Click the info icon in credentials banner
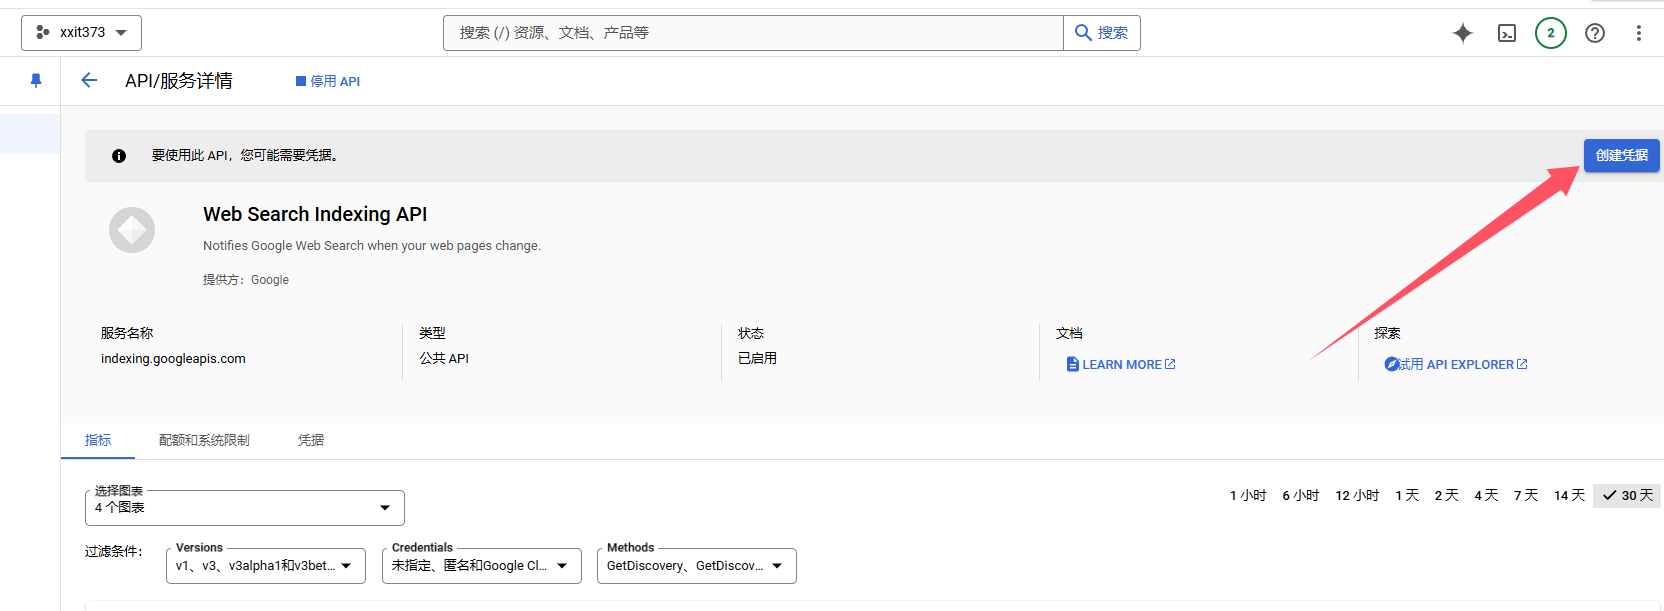The height and width of the screenshot is (611, 1664). click(x=119, y=156)
